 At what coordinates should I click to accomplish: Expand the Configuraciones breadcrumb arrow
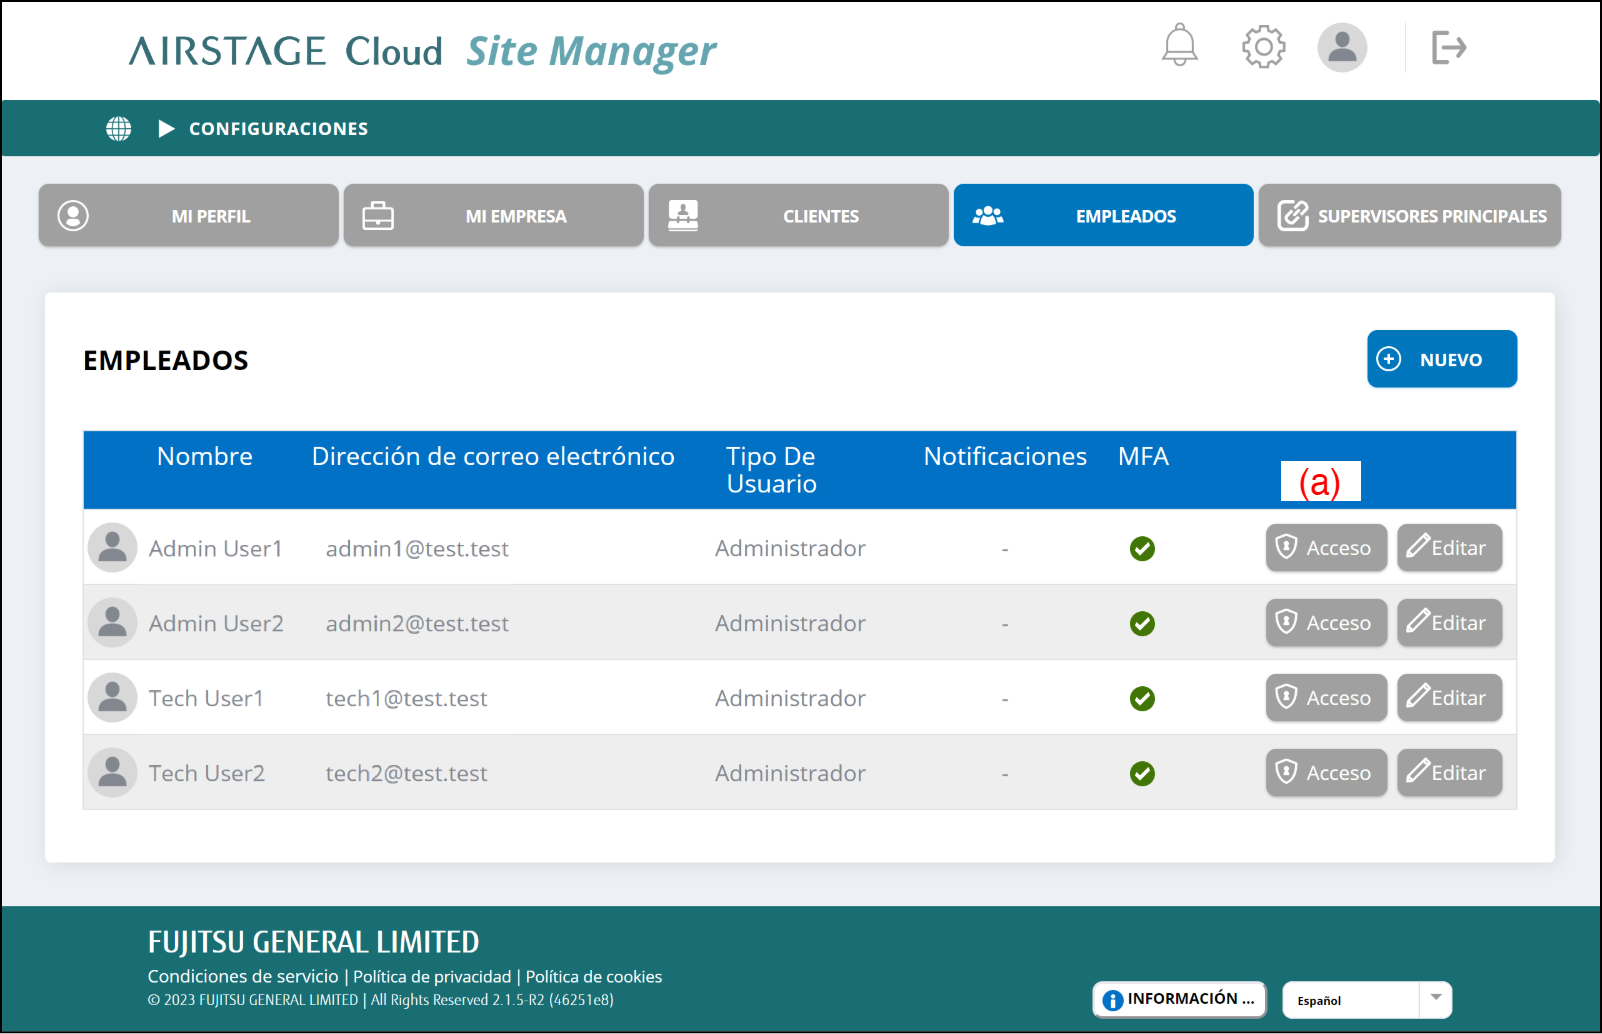167,129
